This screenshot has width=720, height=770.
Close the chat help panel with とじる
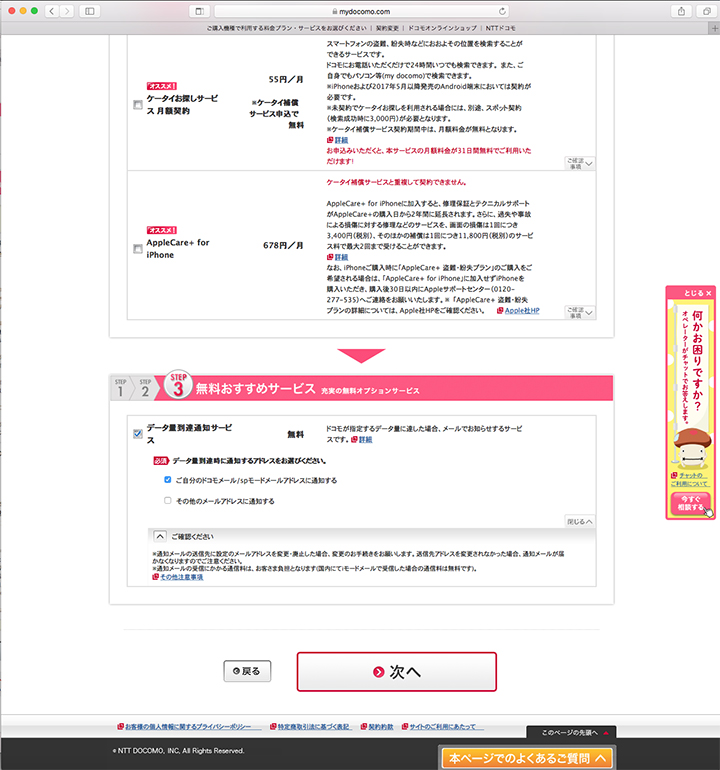coord(697,293)
